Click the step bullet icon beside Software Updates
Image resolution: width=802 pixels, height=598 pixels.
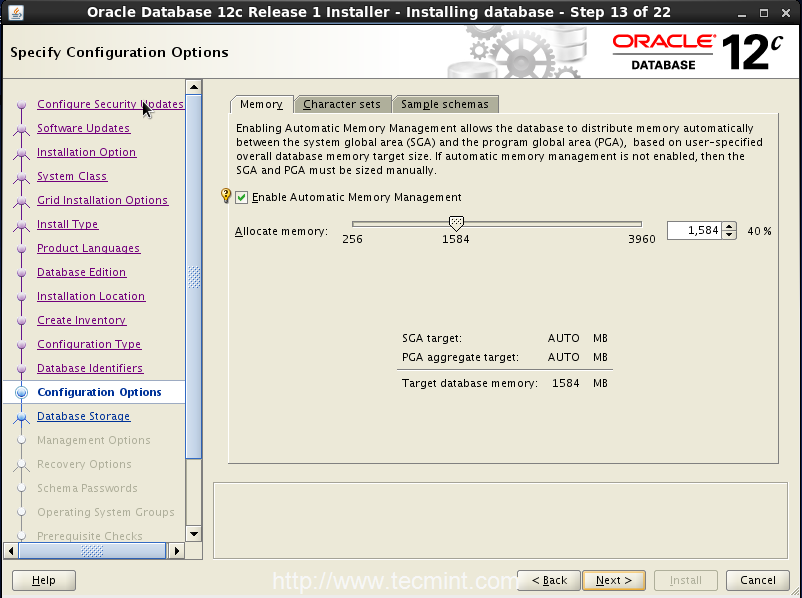[21, 129]
